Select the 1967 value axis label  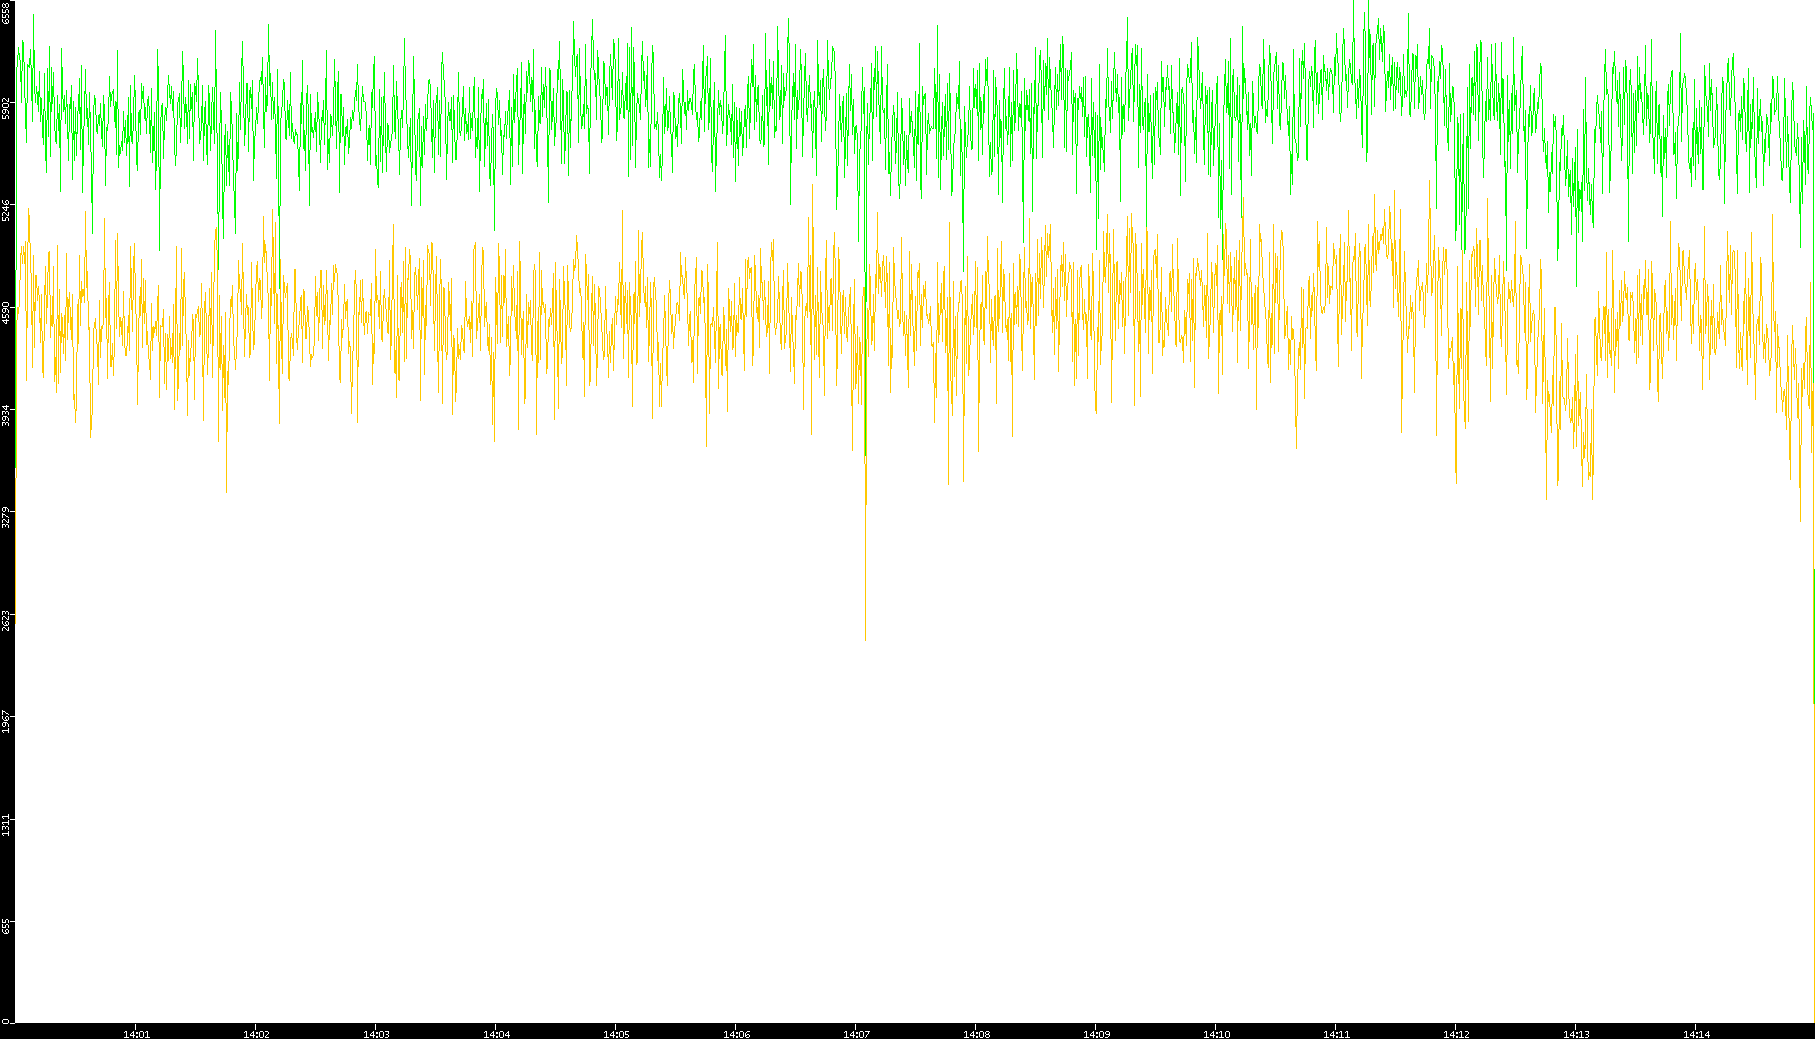pos(7,722)
